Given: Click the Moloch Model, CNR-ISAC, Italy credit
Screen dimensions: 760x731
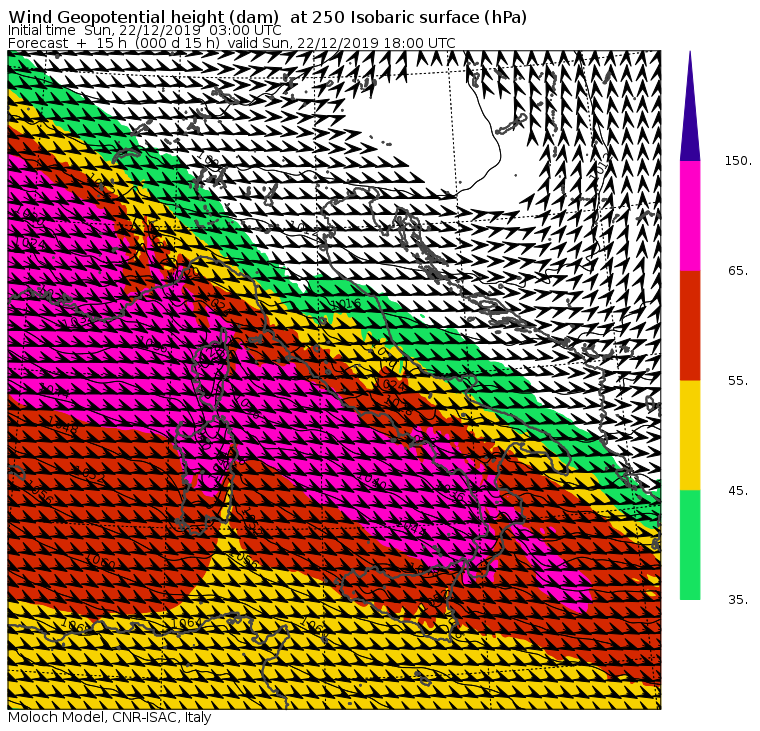Looking at the screenshot, I should pos(110,717).
